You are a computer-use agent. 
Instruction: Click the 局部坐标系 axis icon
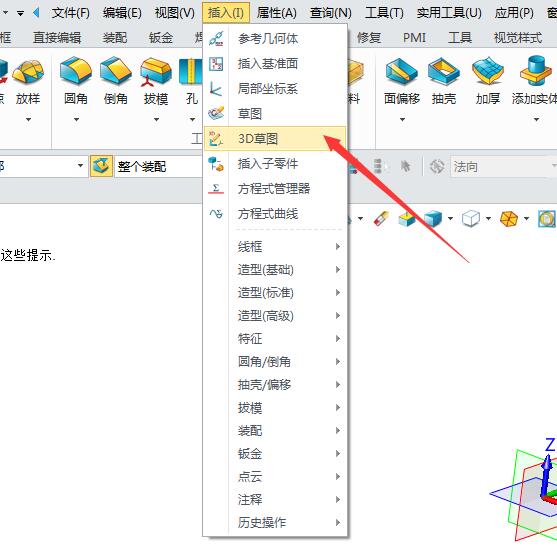(216, 89)
